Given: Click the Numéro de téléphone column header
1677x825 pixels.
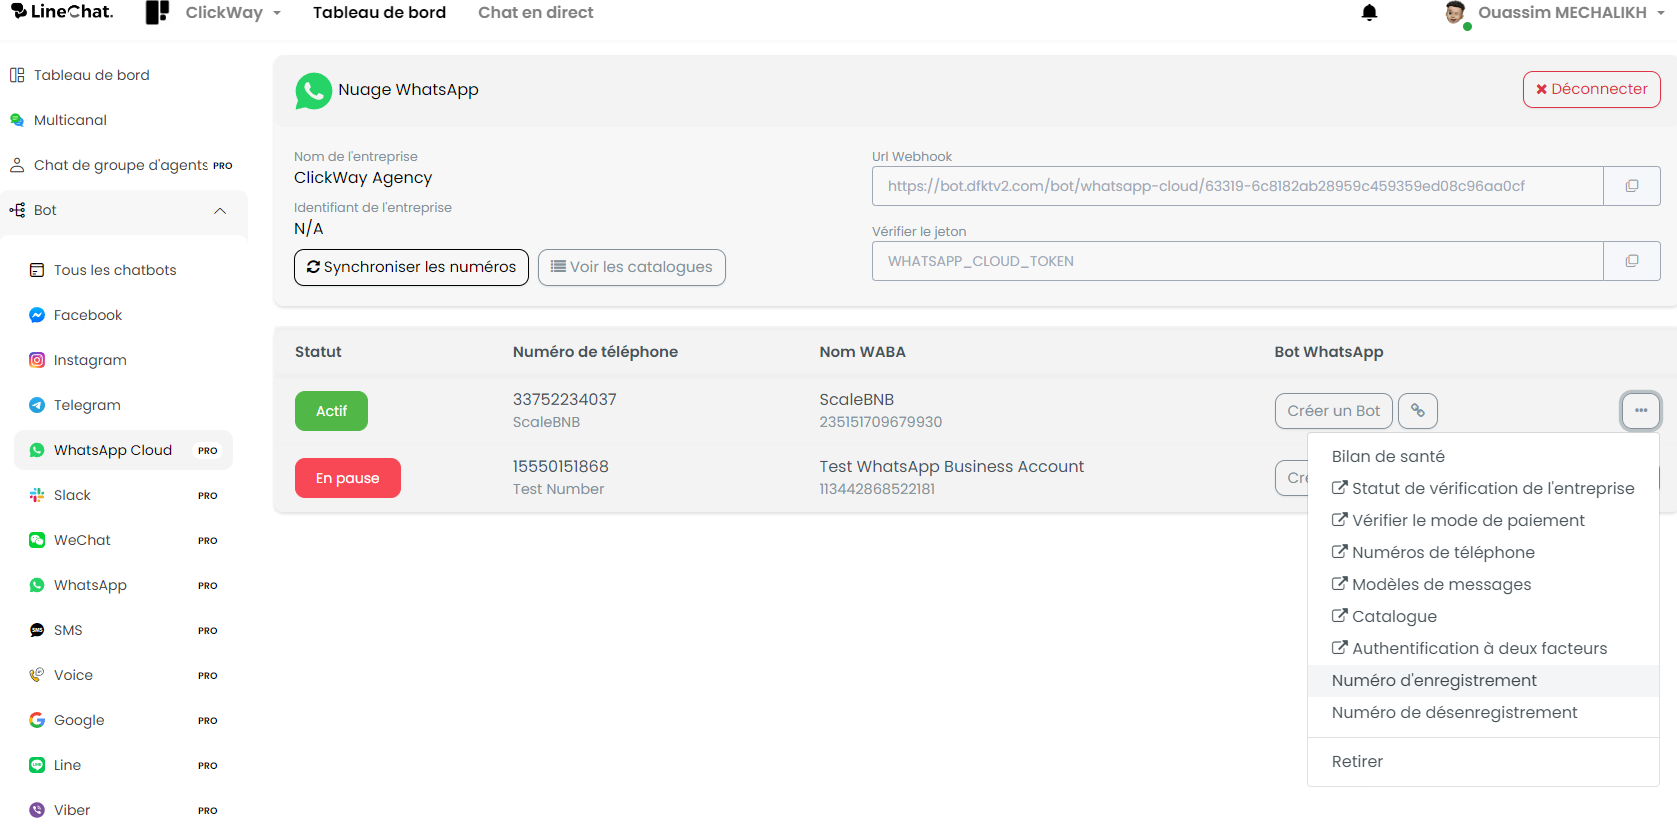Looking at the screenshot, I should coord(595,352).
